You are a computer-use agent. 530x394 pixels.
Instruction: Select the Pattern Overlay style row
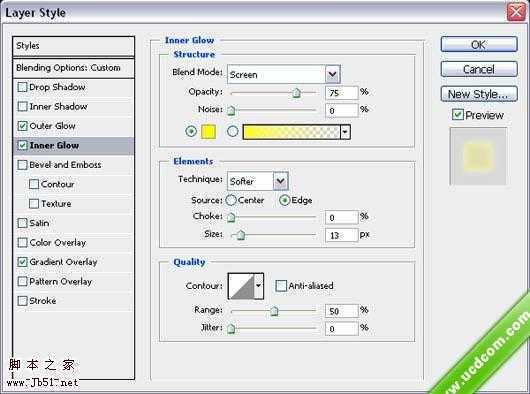[x=73, y=281]
